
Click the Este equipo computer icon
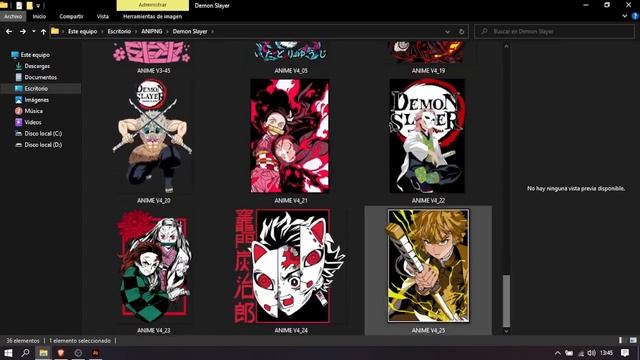[x=15, y=55]
